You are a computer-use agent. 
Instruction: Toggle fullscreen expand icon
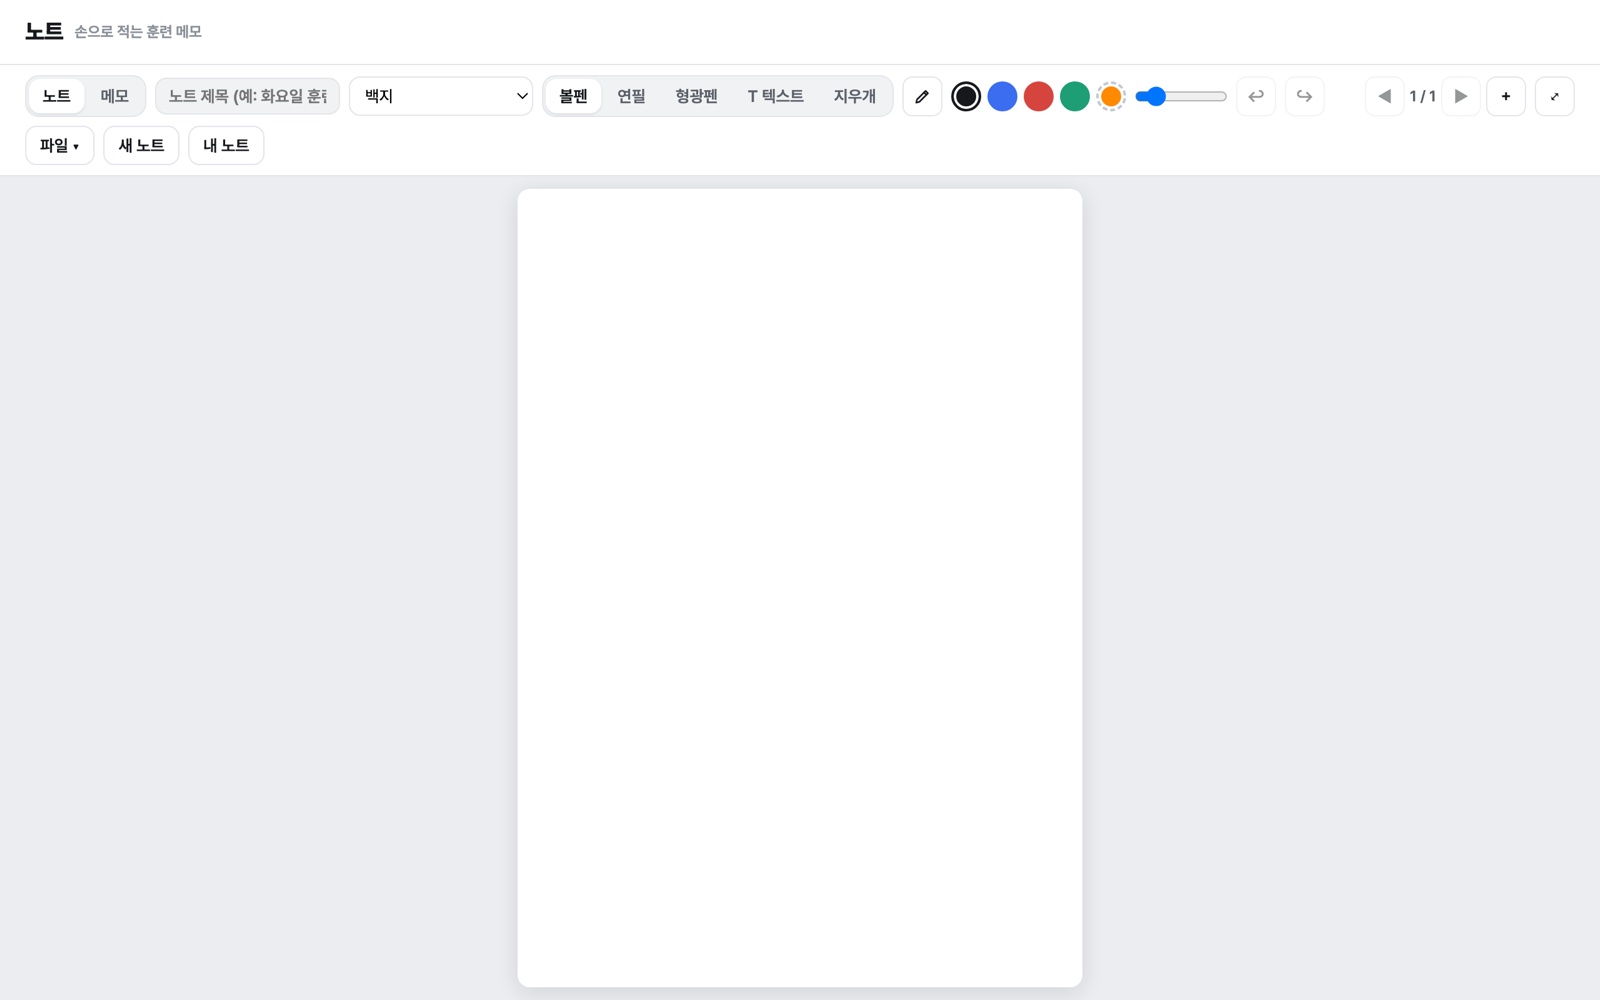[x=1555, y=96]
